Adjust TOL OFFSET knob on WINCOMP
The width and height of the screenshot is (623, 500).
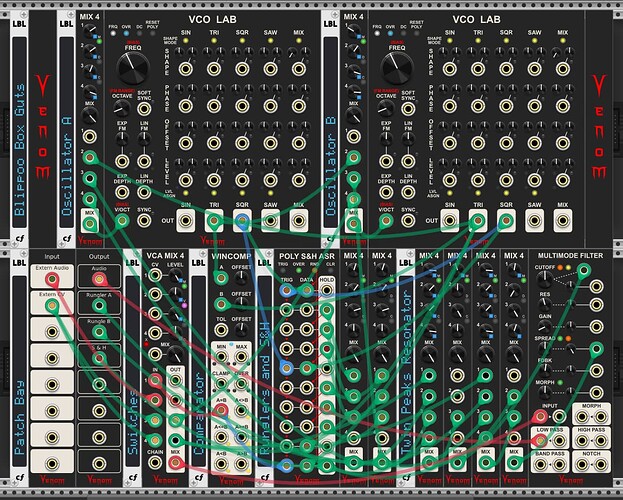click(241, 329)
